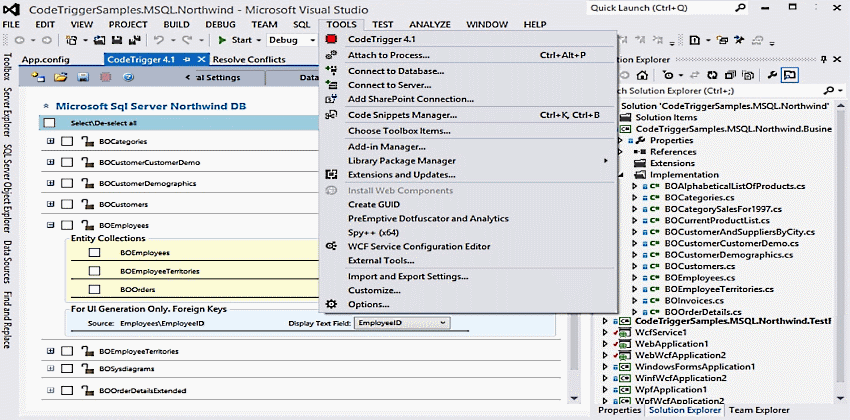The height and width of the screenshot is (420, 850).
Task: Click Collapse All icon in Solution Explorer
Action: [733, 75]
